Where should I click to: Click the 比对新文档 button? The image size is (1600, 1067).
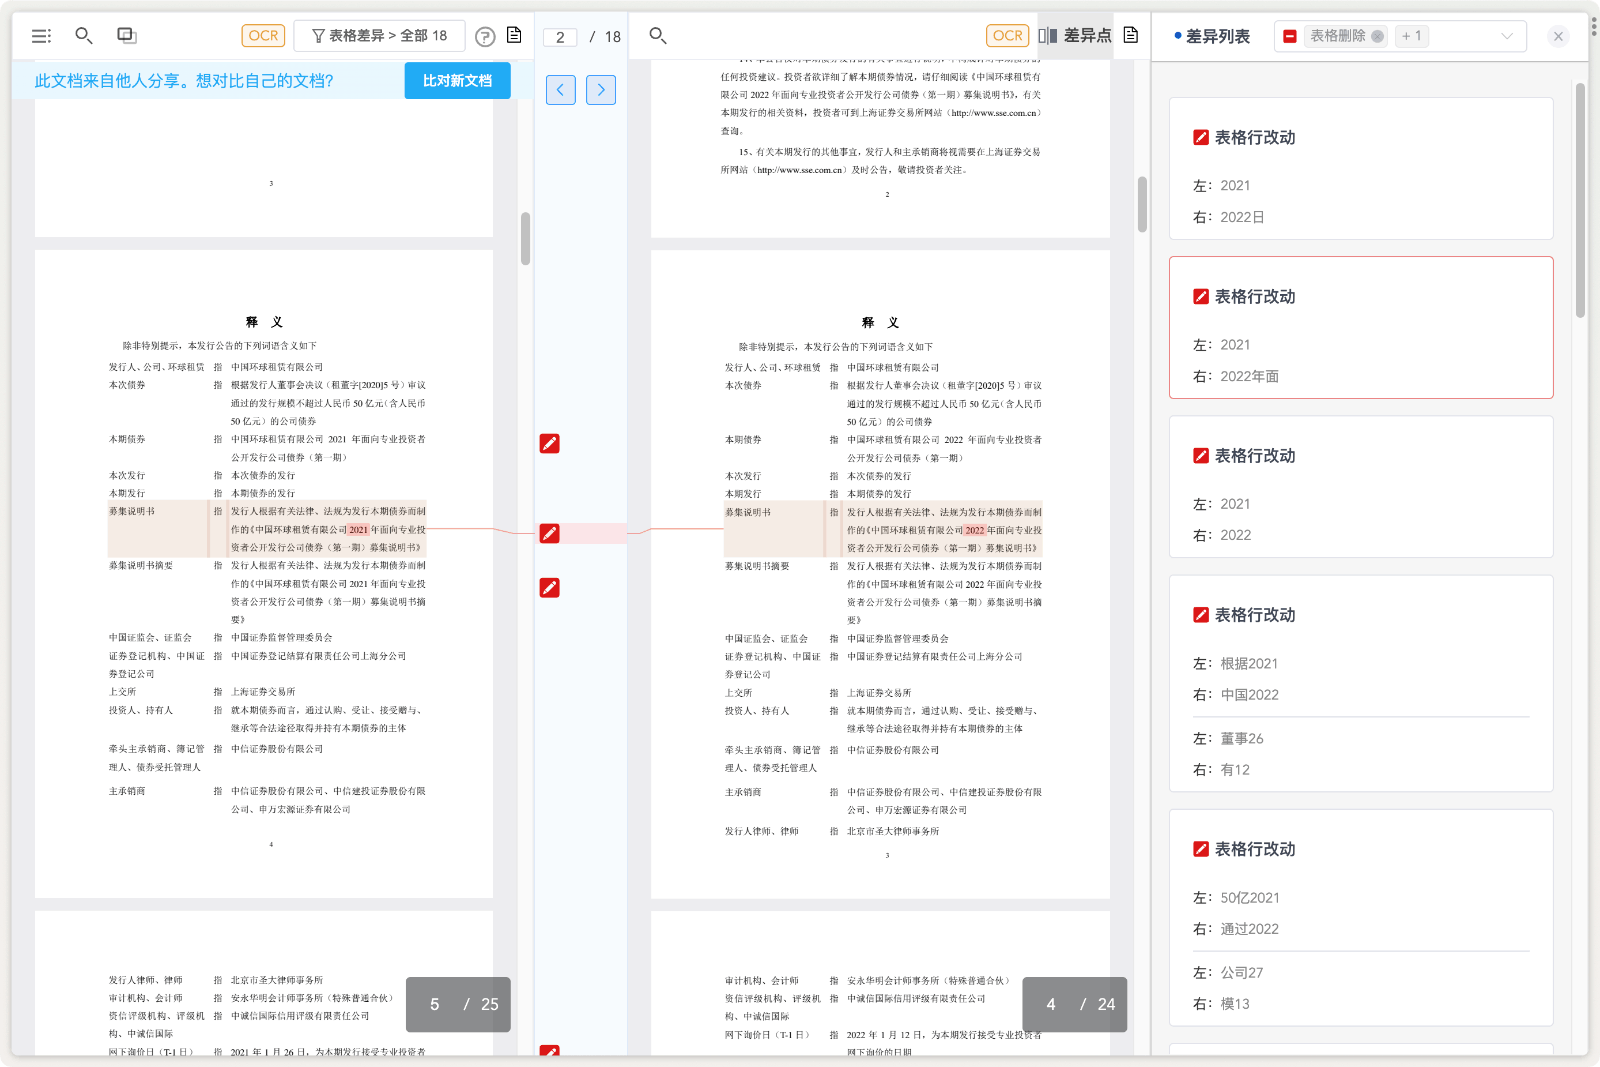point(456,81)
